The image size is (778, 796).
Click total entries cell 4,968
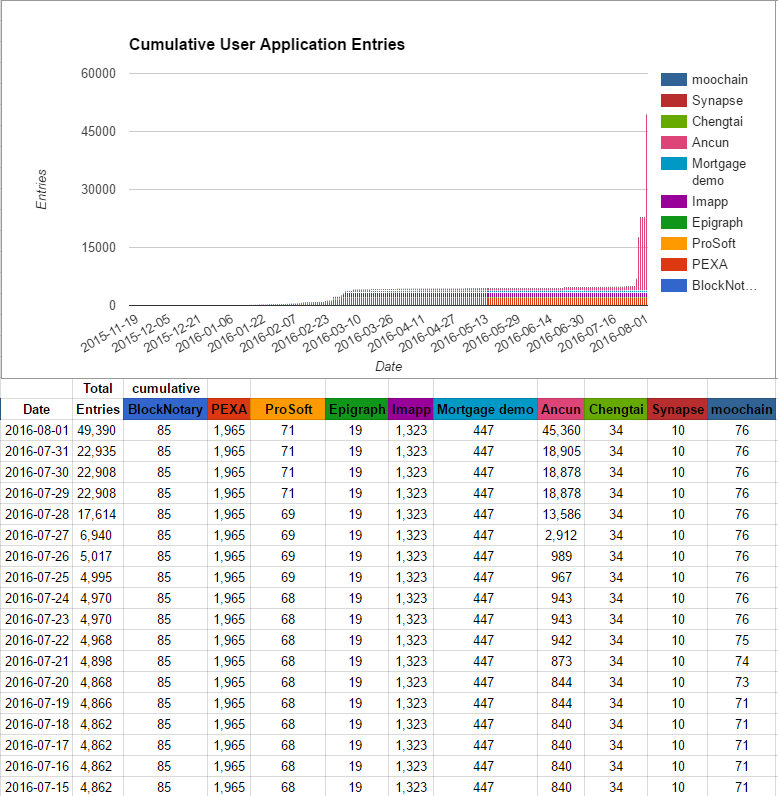98,640
